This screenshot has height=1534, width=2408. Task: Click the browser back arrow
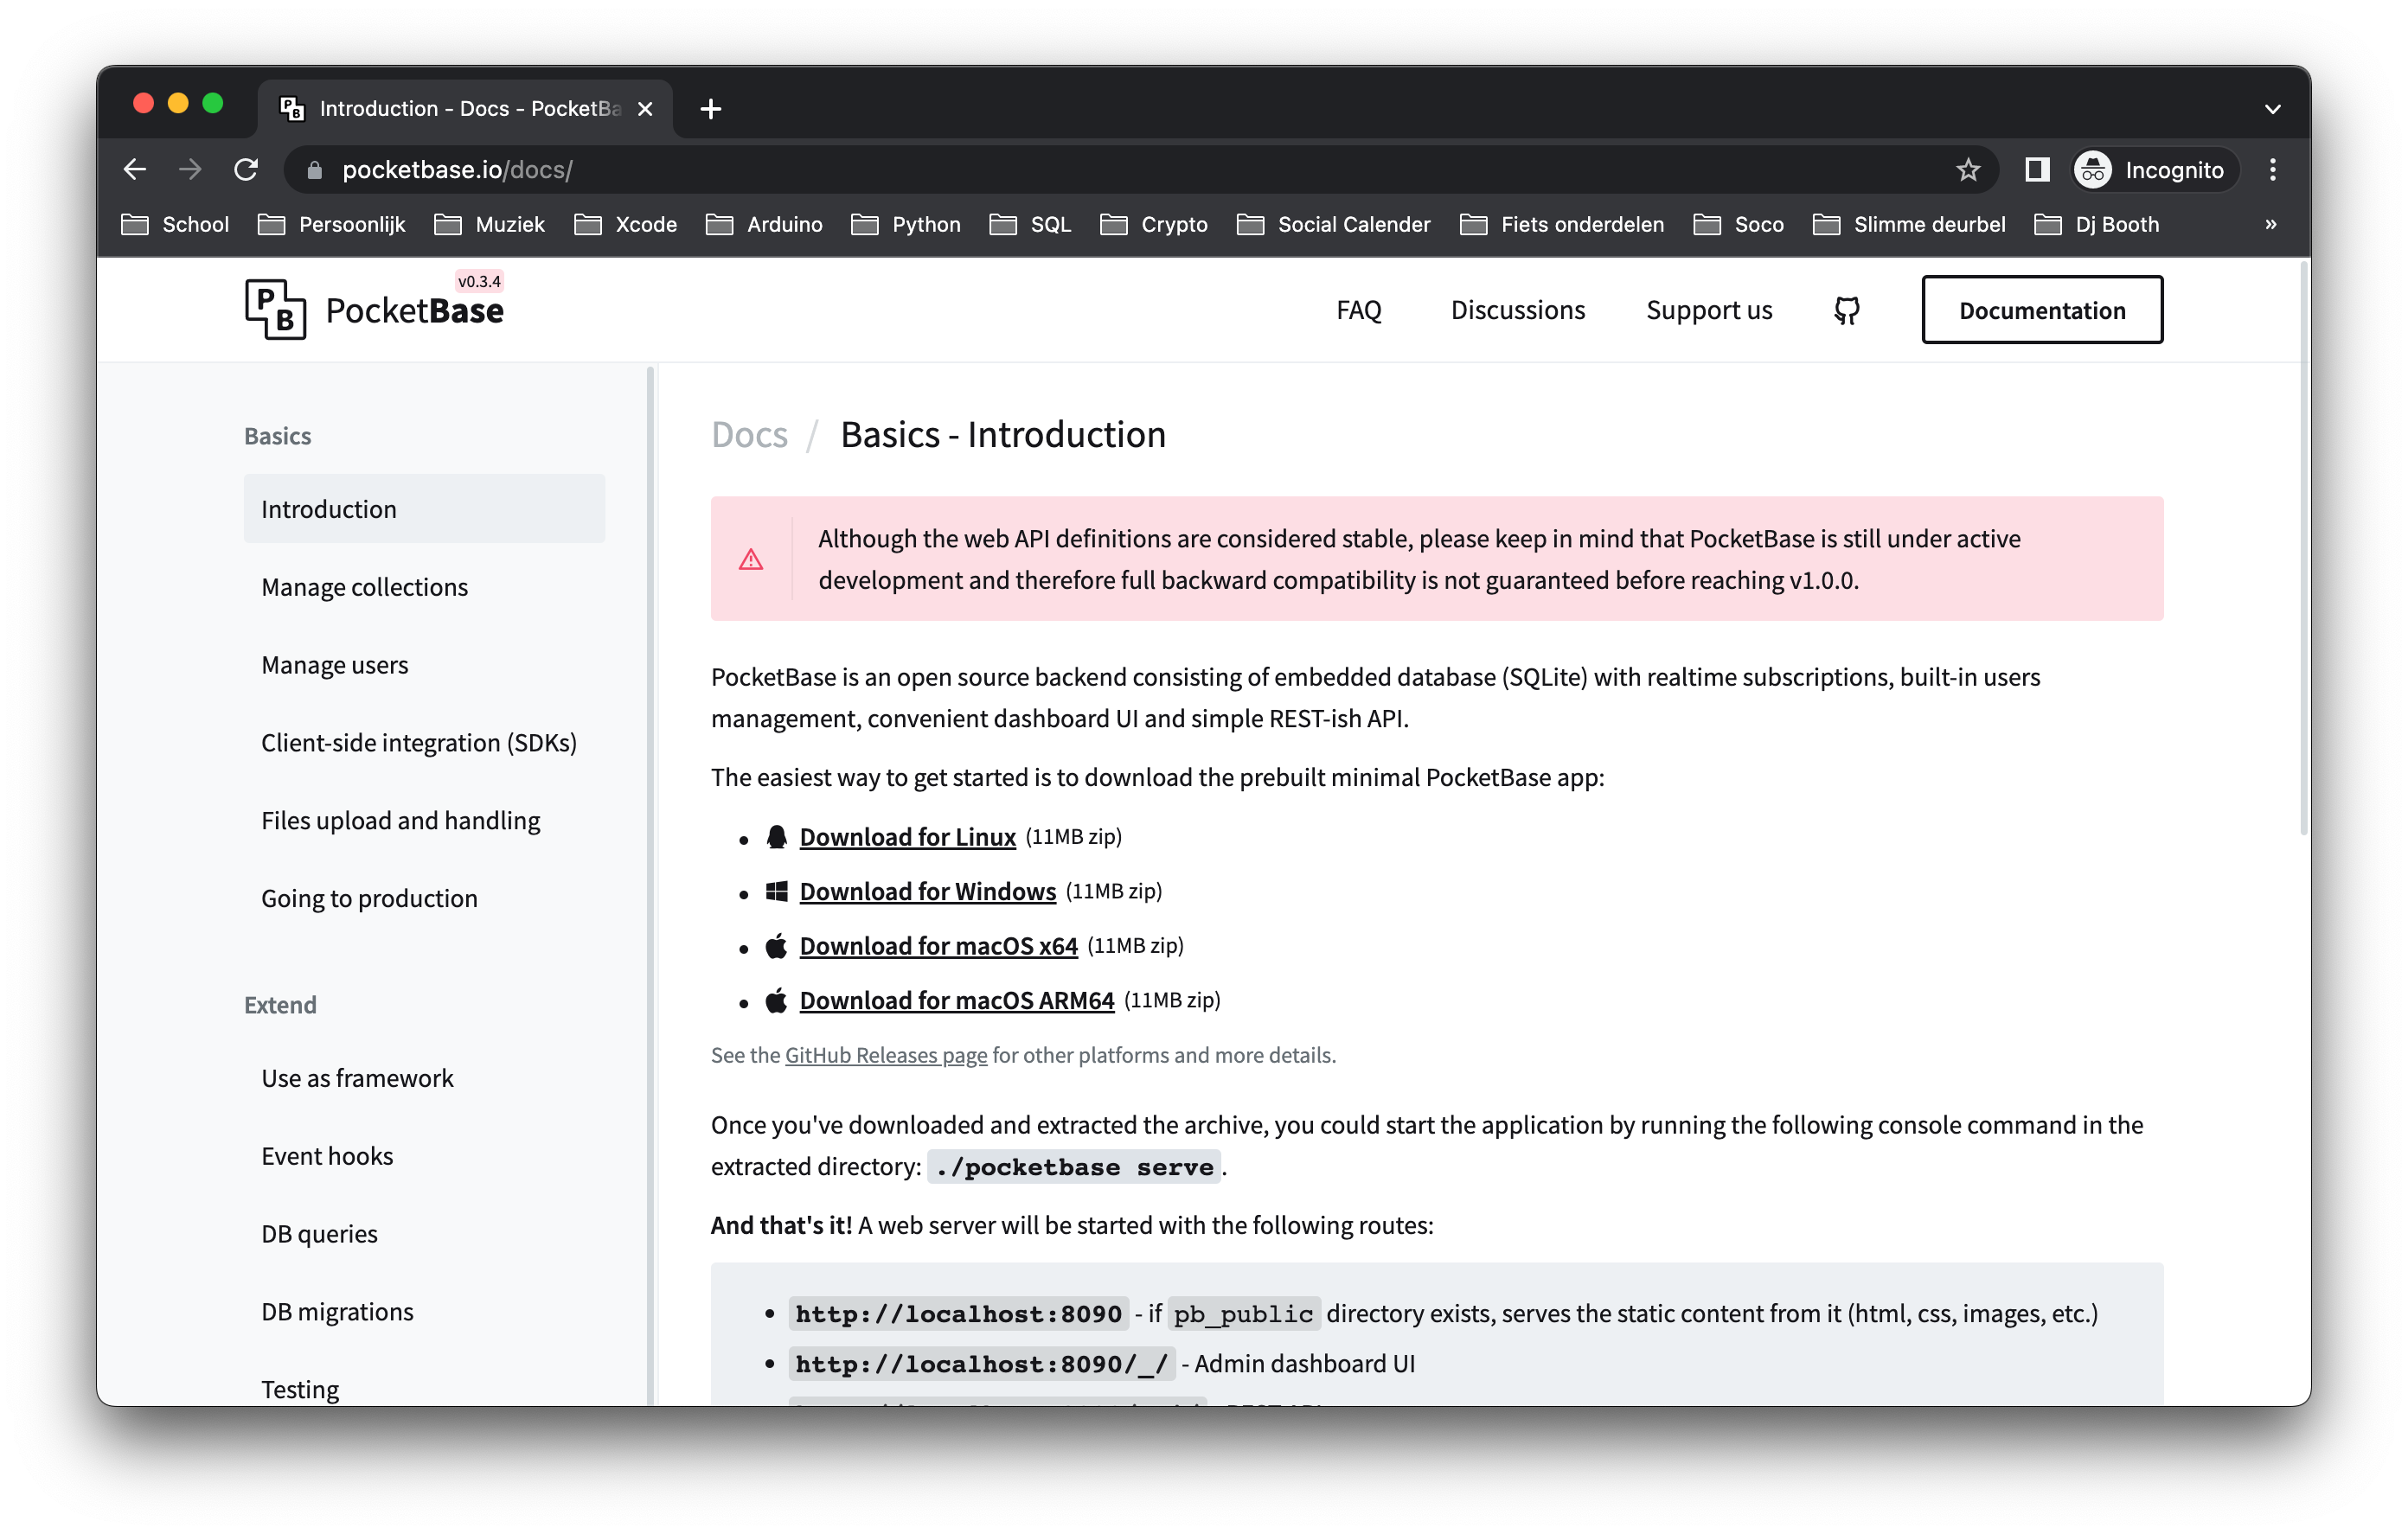click(135, 169)
